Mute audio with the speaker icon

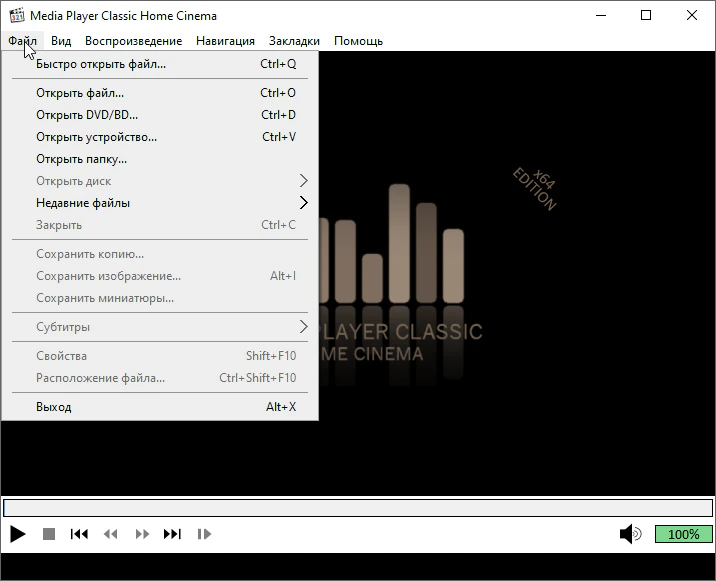coord(630,534)
